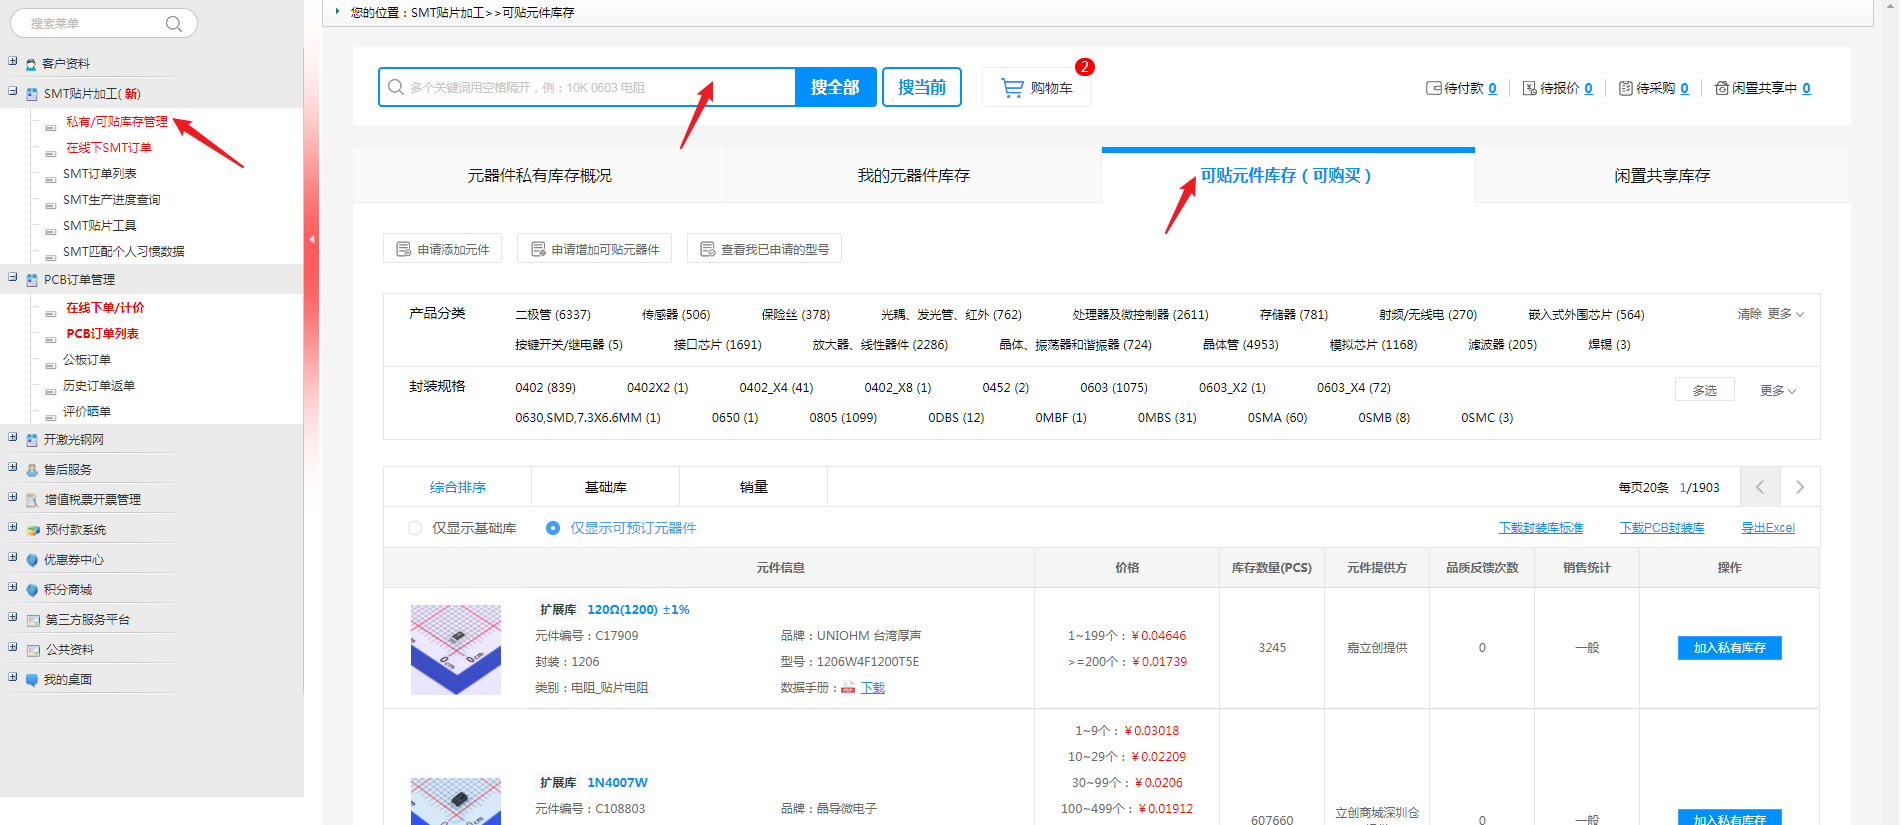
Task: Go to next page using right arrow
Action: tap(1799, 487)
